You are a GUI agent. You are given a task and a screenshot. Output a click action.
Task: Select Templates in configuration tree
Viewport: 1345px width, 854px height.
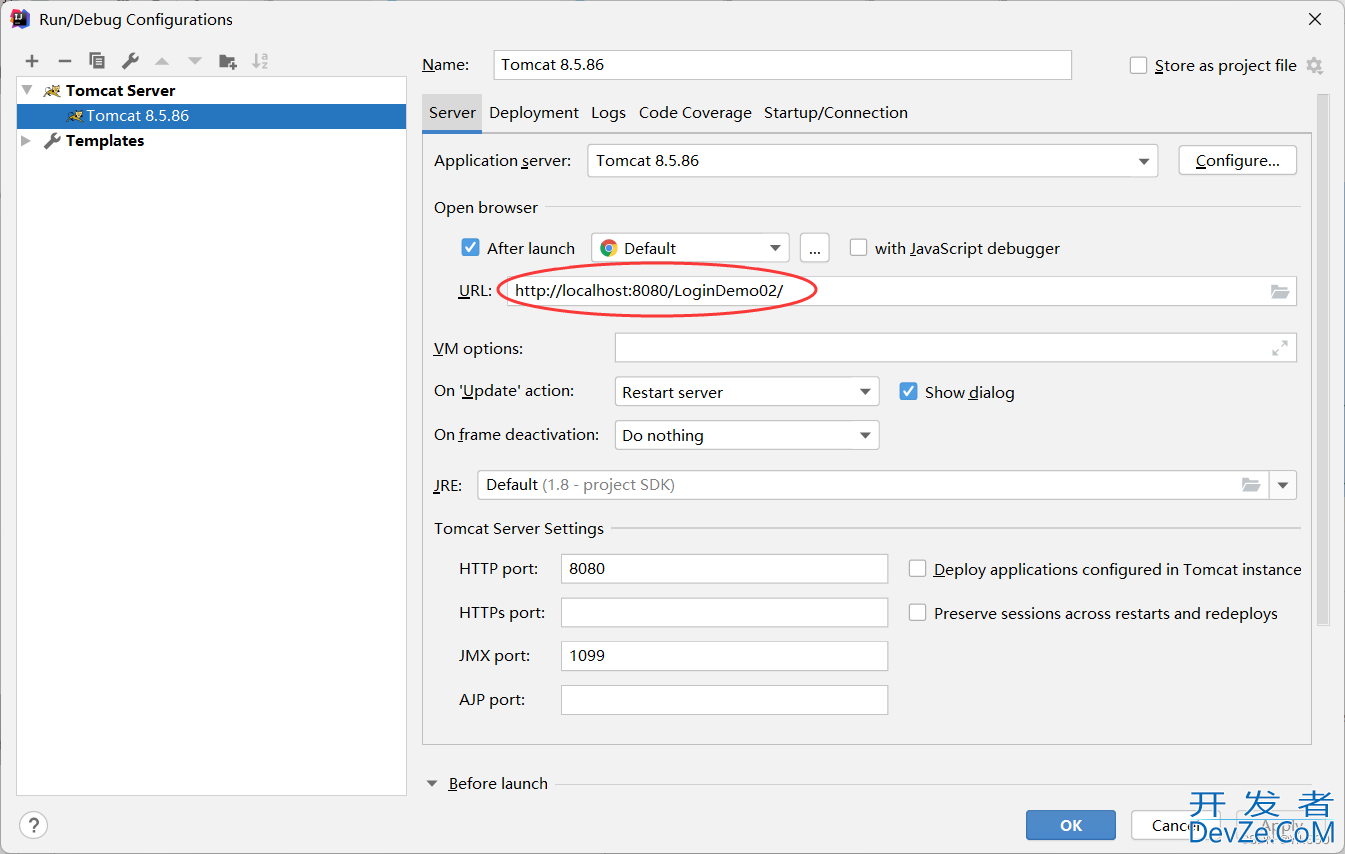click(105, 141)
